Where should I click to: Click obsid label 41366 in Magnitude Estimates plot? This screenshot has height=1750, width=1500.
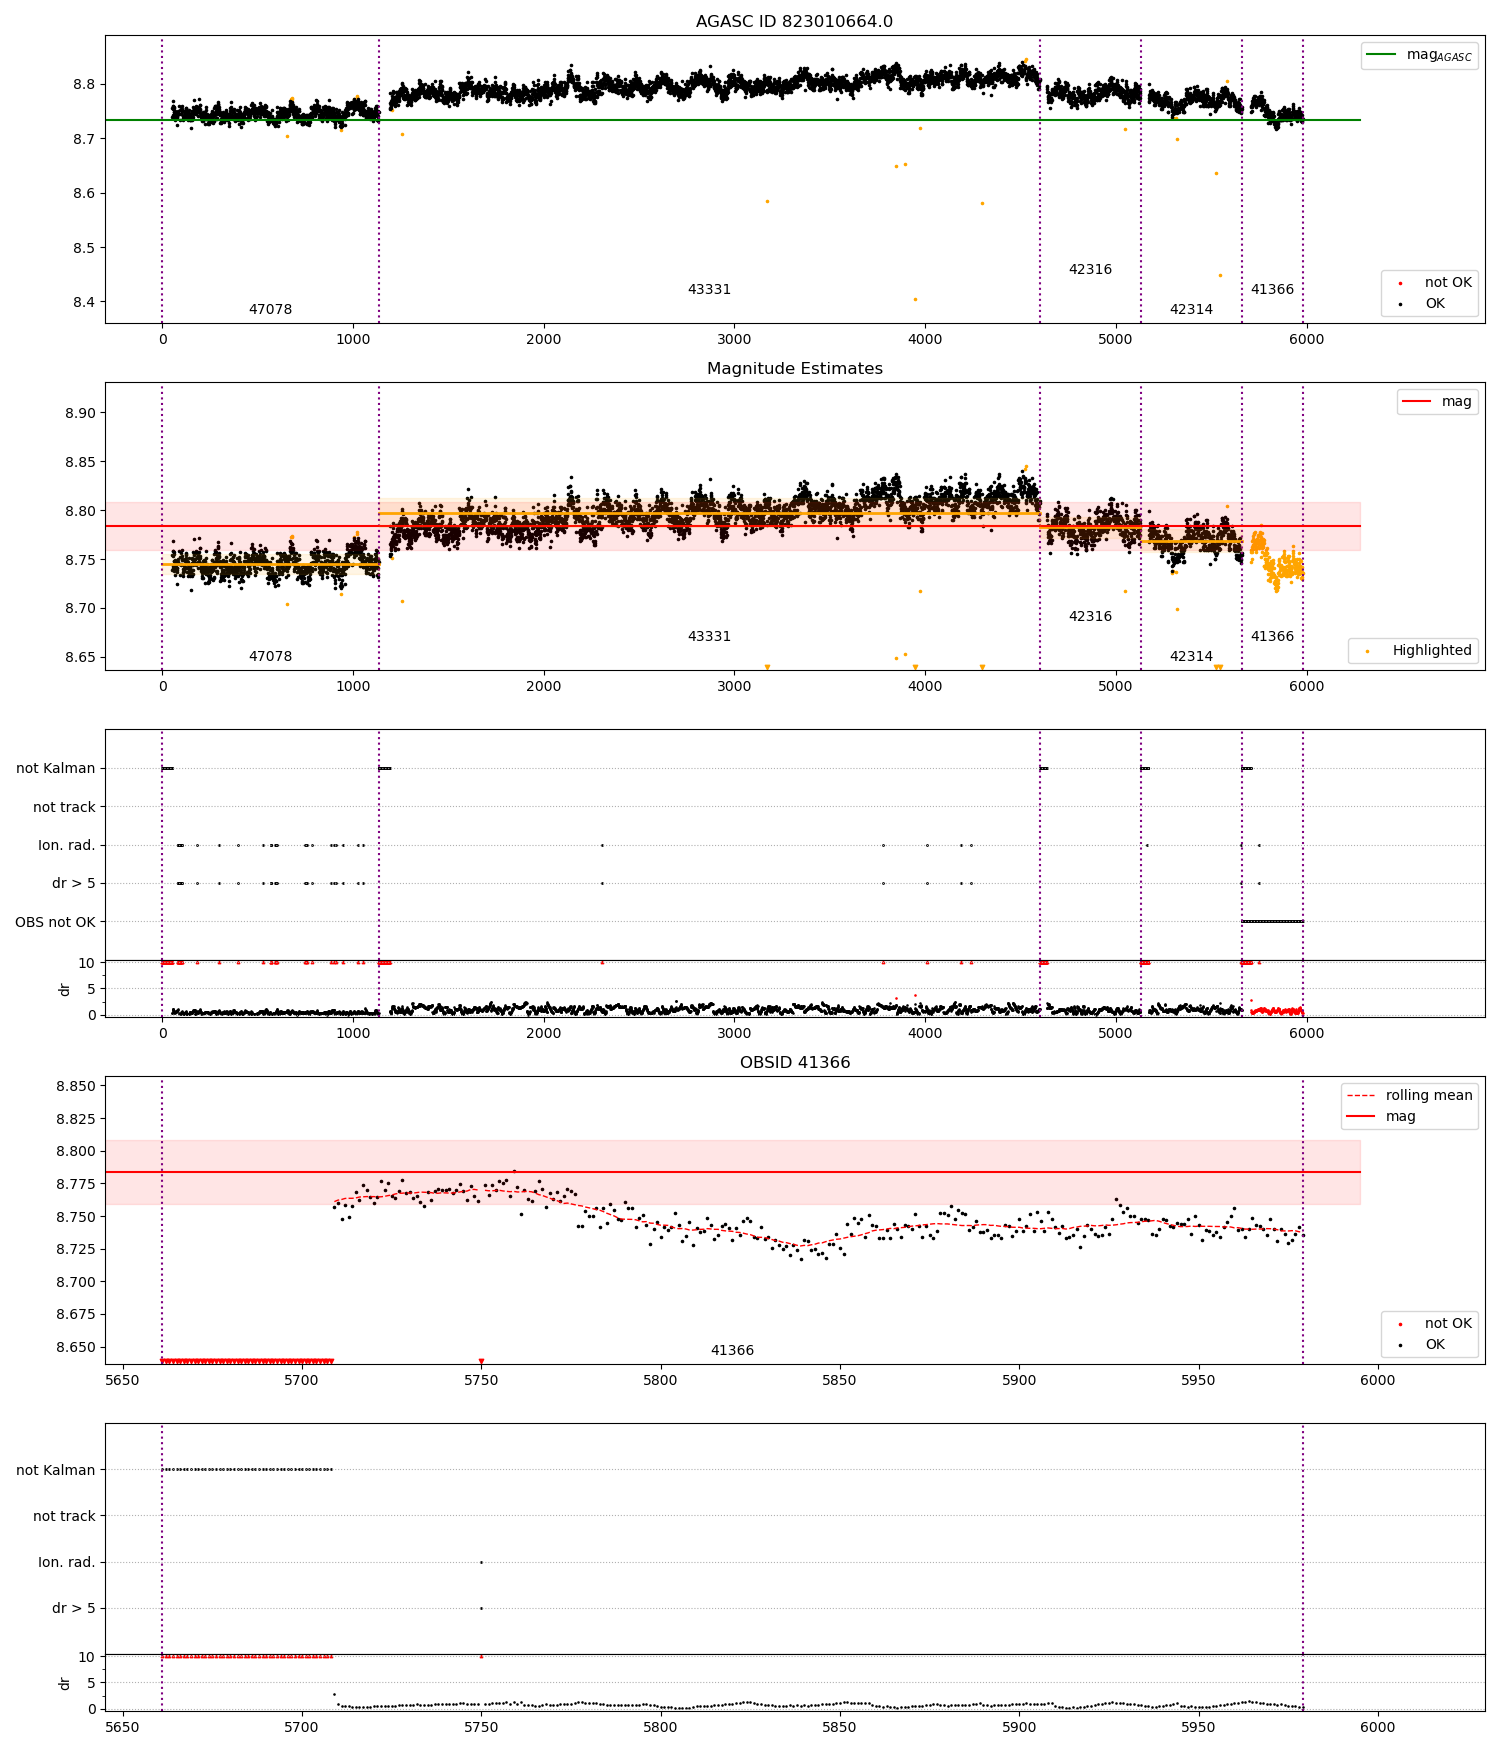pyautogui.click(x=1272, y=636)
